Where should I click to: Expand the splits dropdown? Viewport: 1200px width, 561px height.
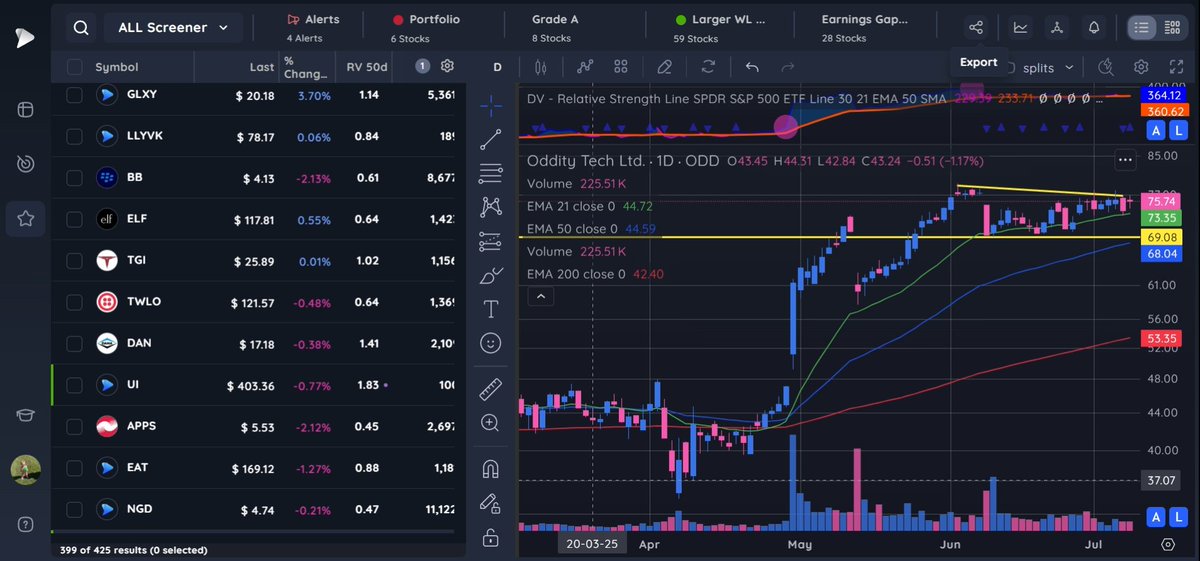pos(1047,67)
